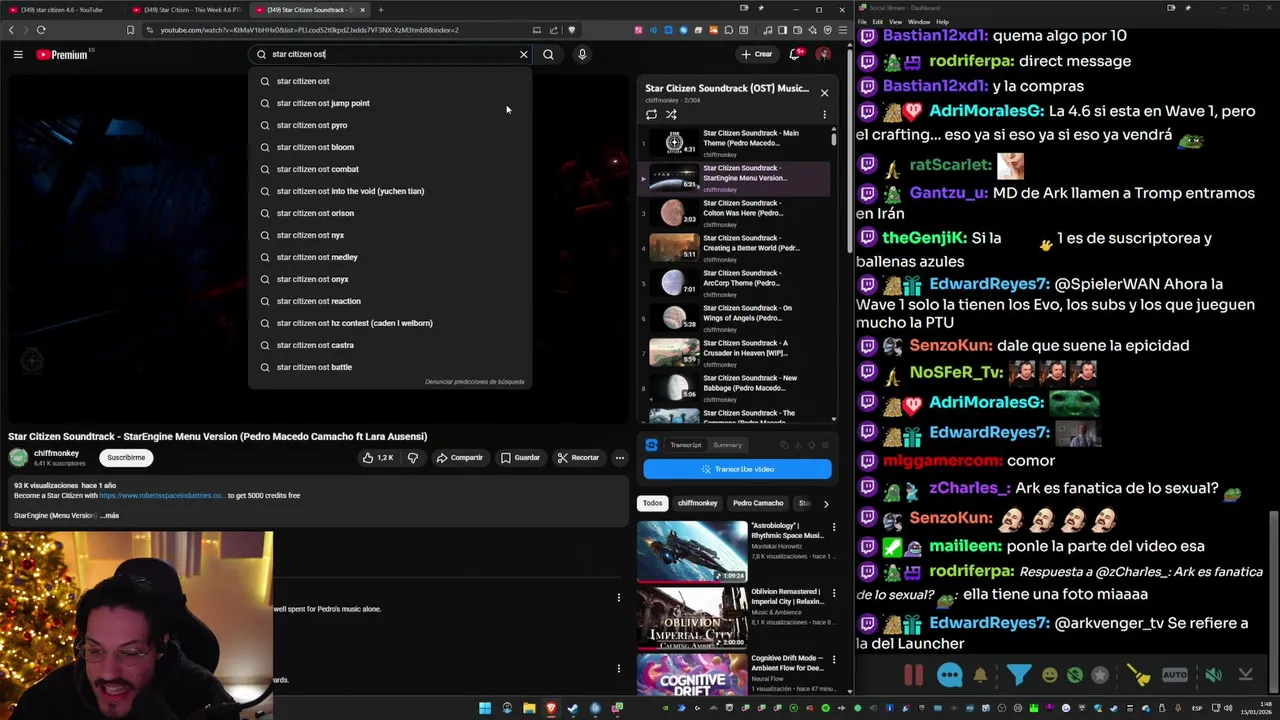Screen dimensions: 1280x720
Task: Go to the YouTube Premium home logo
Action: 62,55
